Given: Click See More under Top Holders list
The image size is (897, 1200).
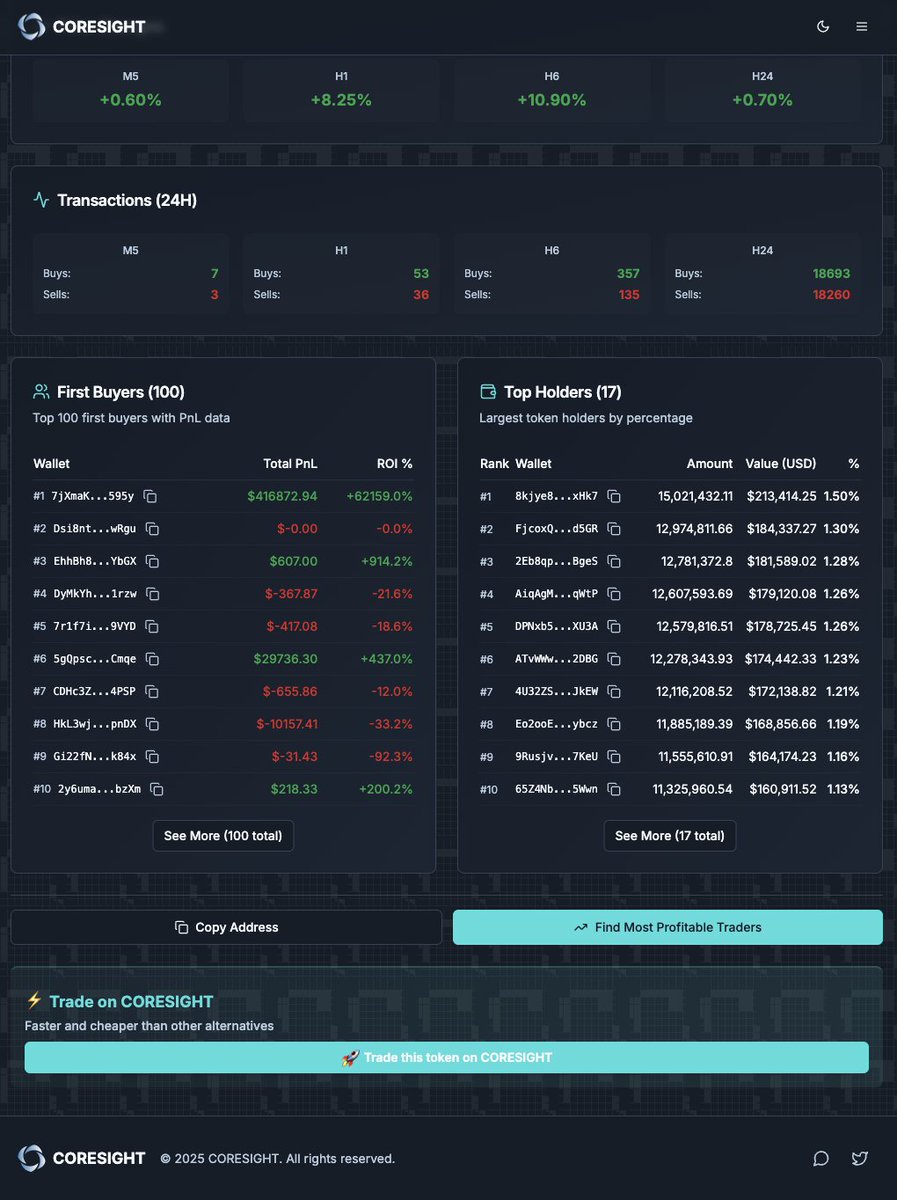Looking at the screenshot, I should coord(669,836).
